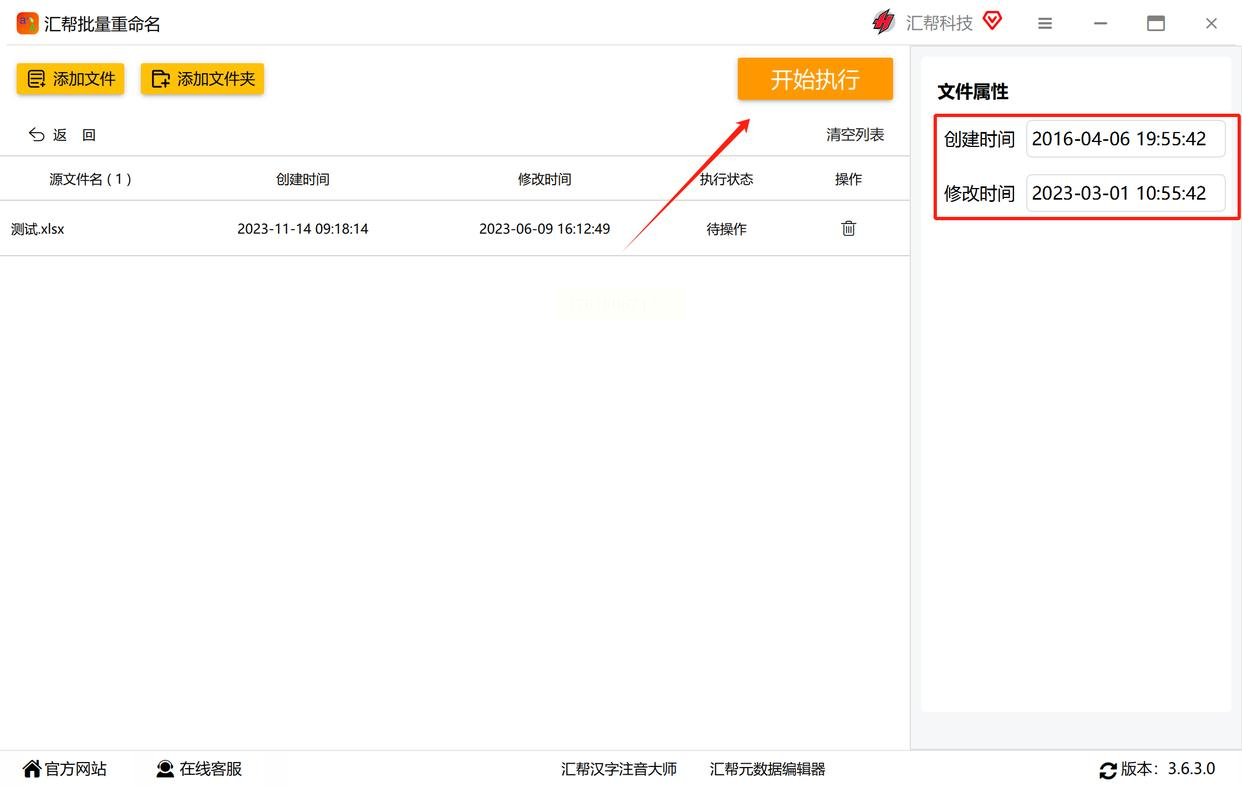Maximize the application window

point(1155,23)
